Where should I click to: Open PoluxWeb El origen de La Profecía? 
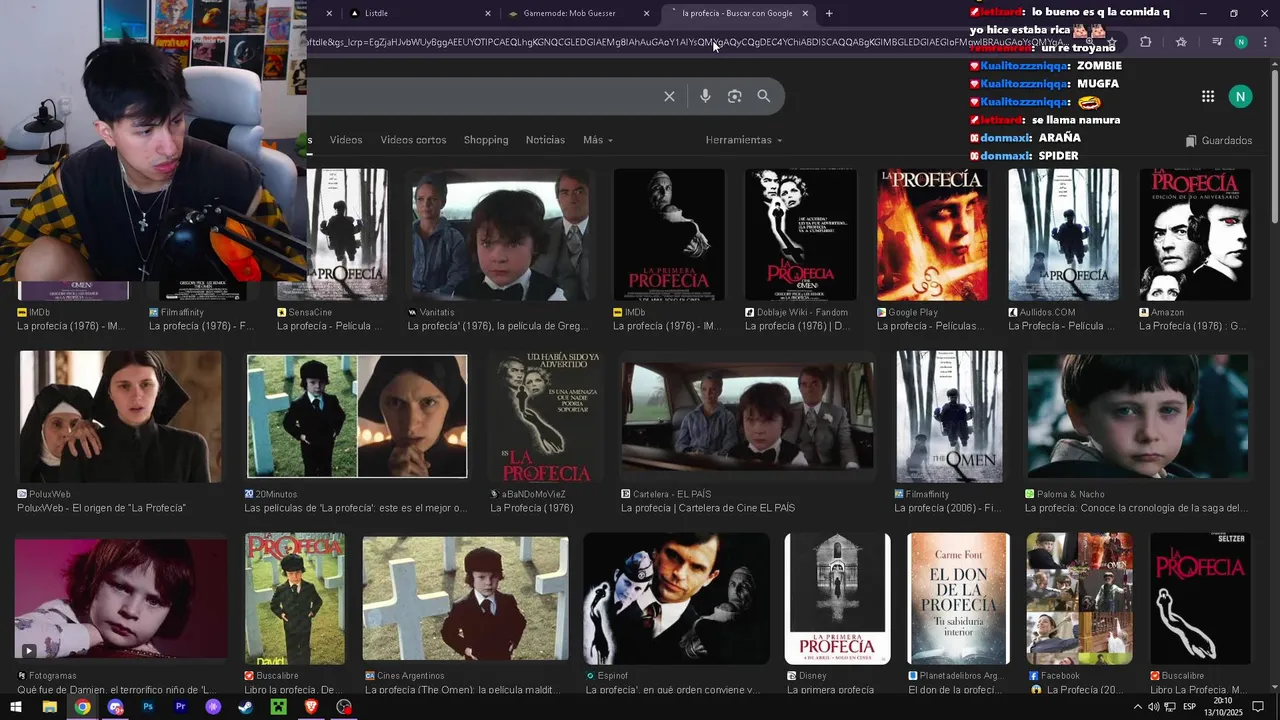pos(101,508)
